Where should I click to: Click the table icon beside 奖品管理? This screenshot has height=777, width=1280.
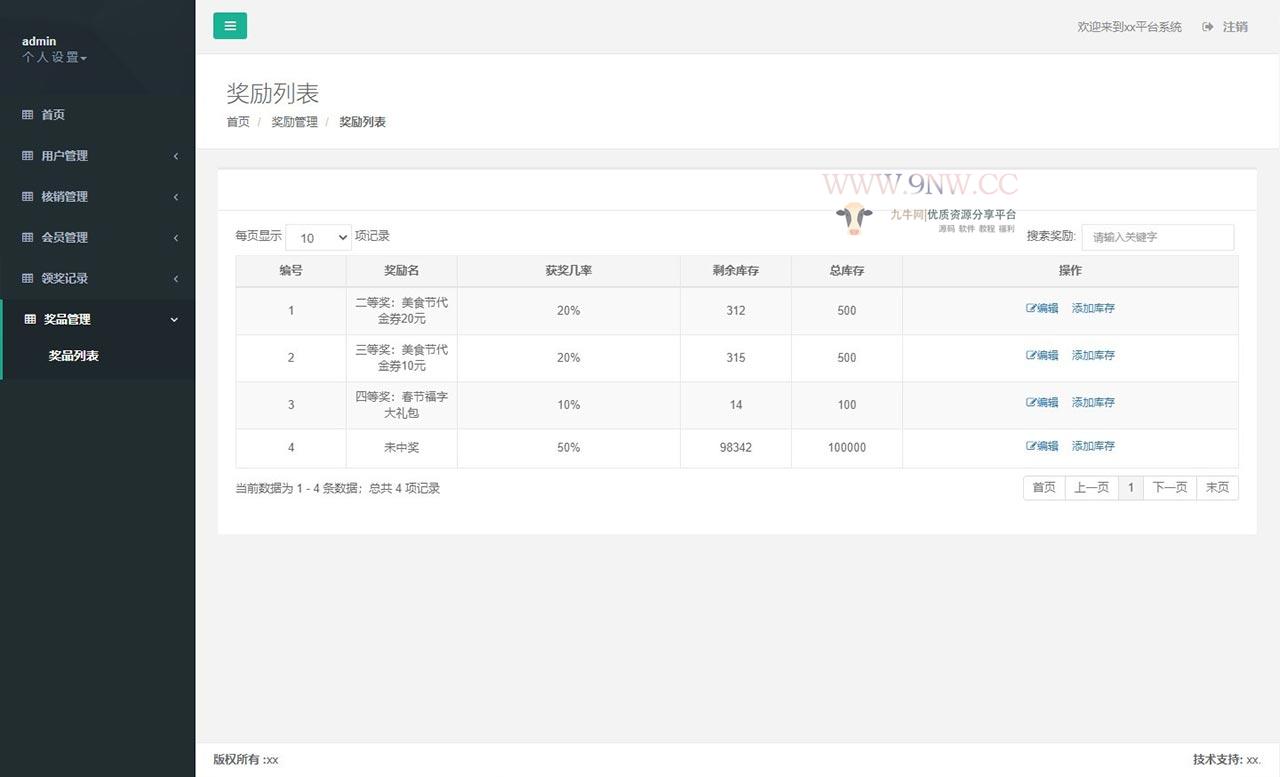[x=30, y=320]
